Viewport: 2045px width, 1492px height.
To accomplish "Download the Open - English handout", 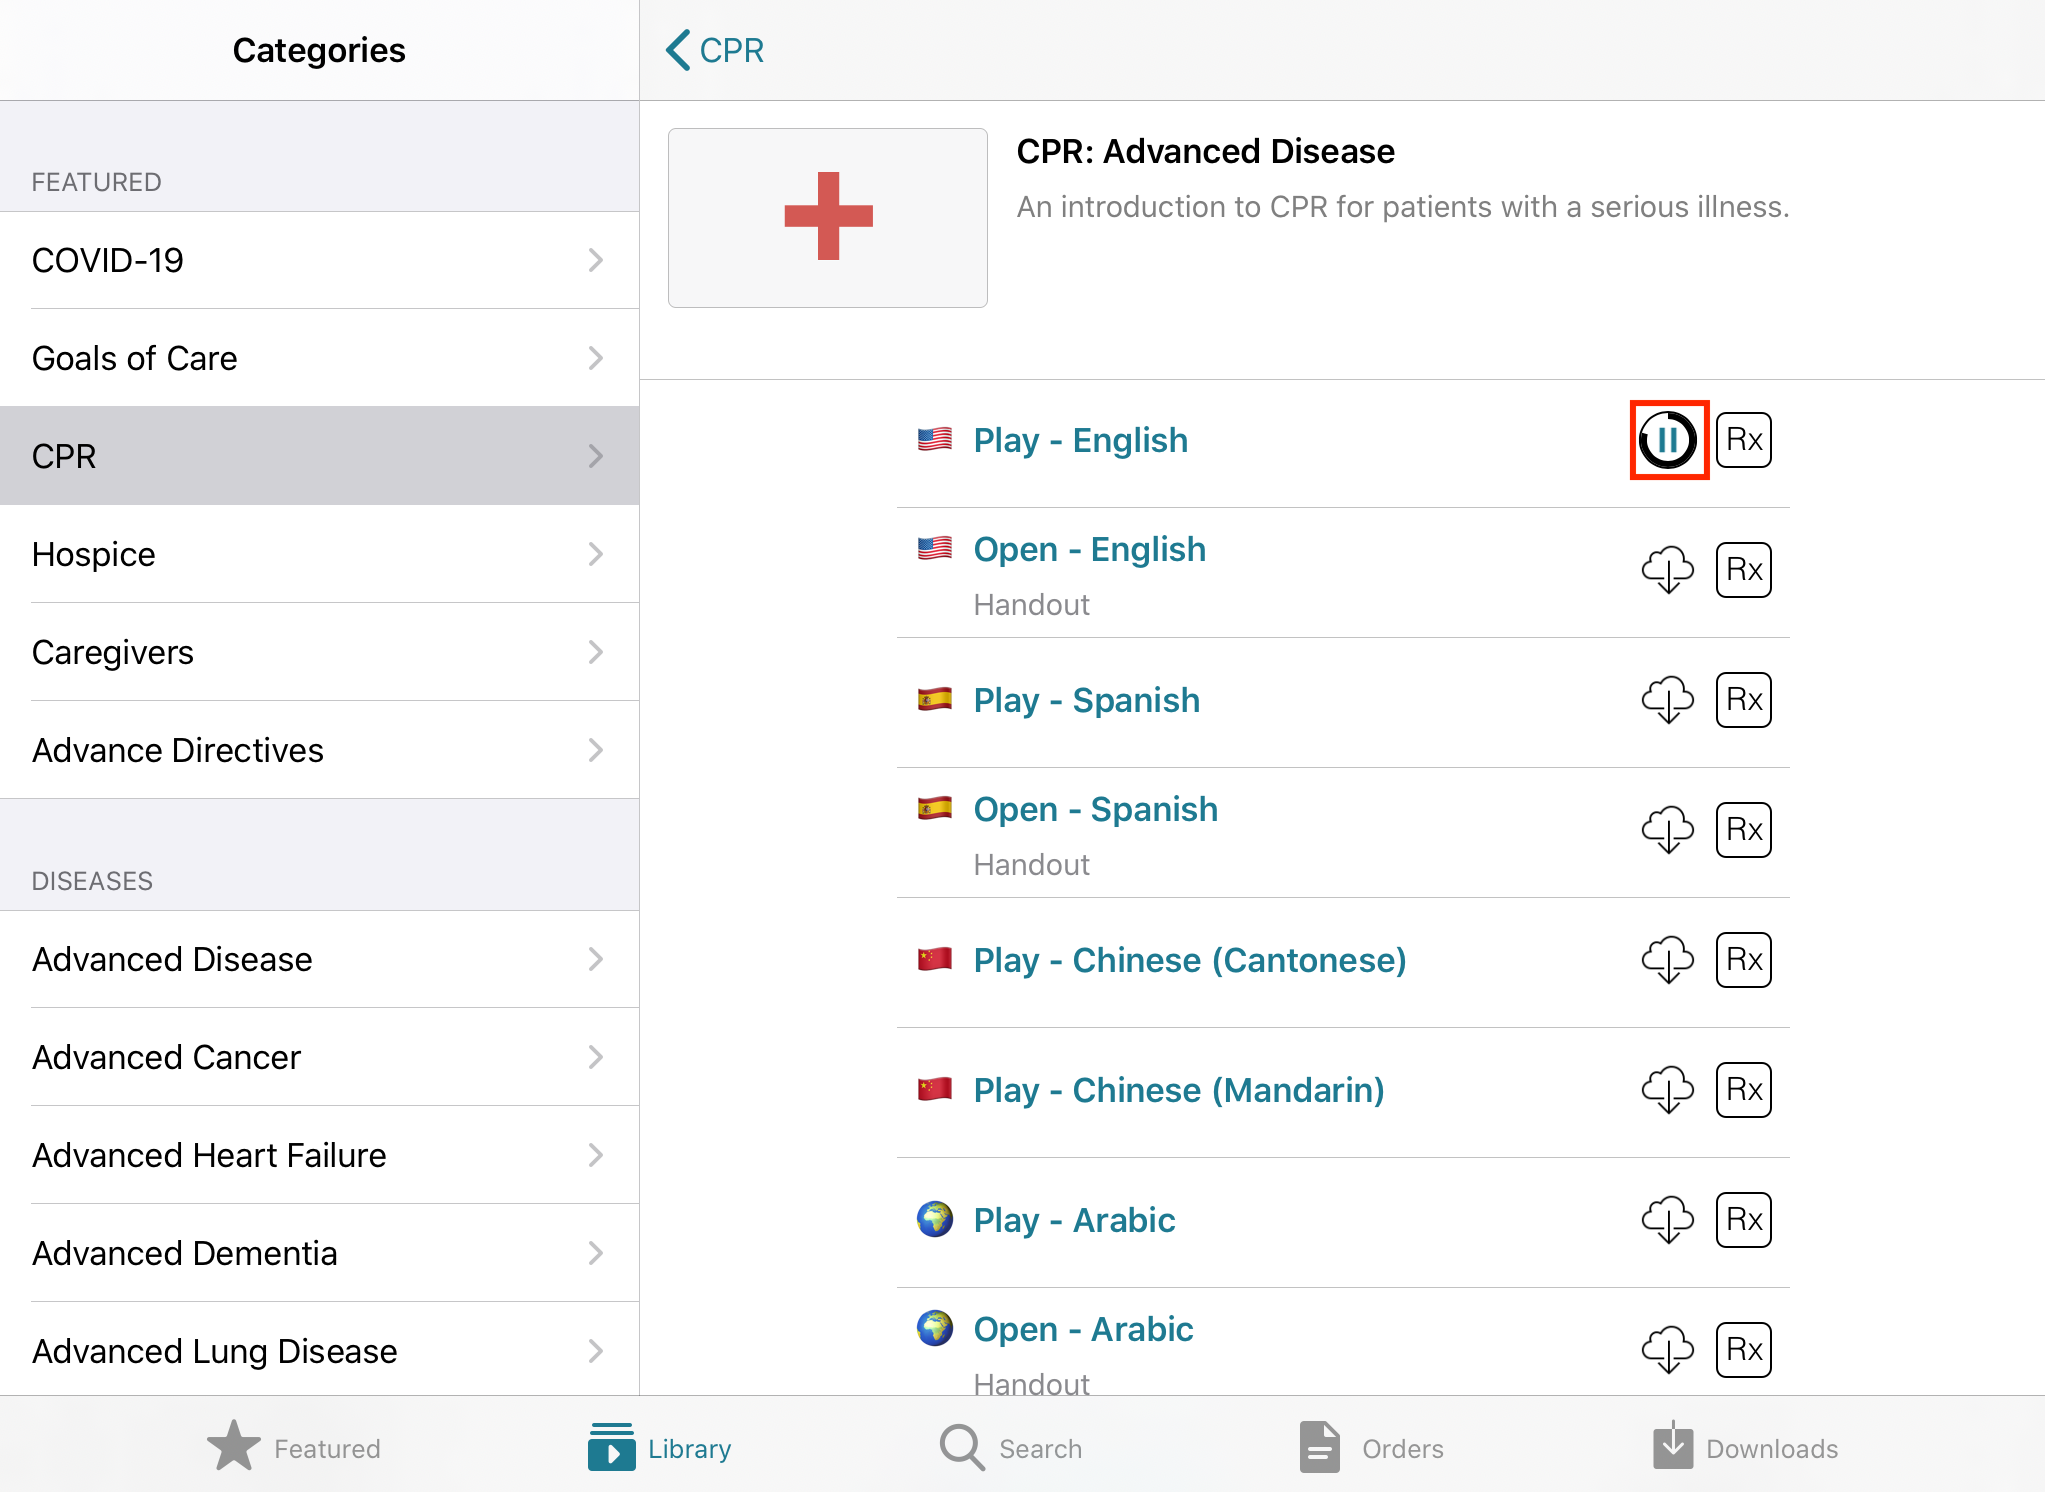I will (1667, 570).
